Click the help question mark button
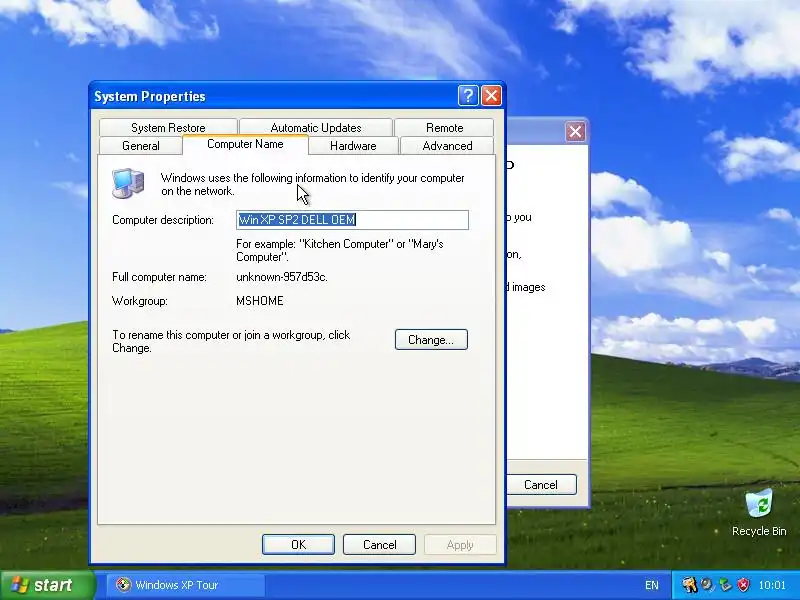Viewport: 800px width, 600px height. point(468,96)
